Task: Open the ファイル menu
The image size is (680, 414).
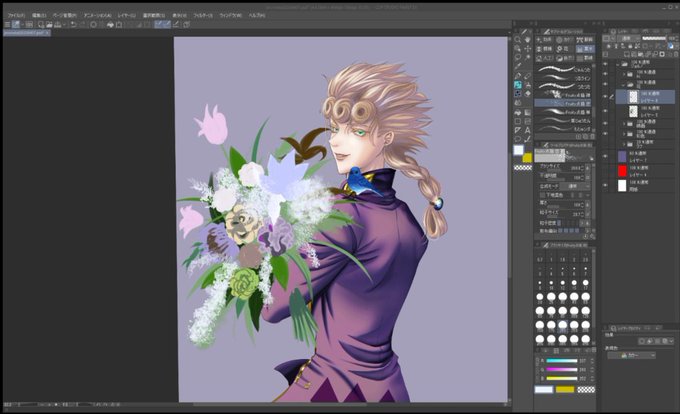Action: point(16,15)
